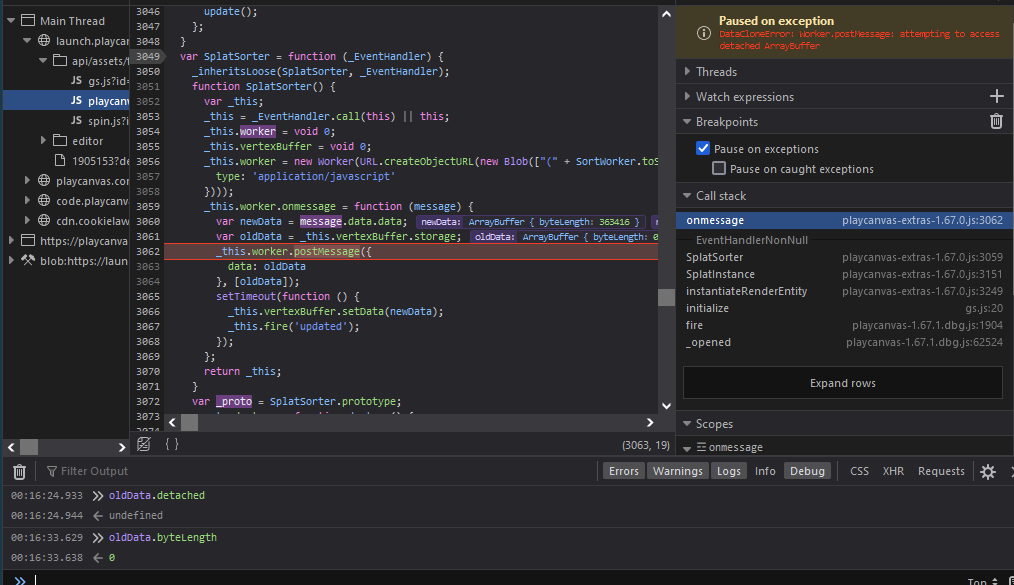
Task: Select _opened call stack frame
Action: point(844,342)
